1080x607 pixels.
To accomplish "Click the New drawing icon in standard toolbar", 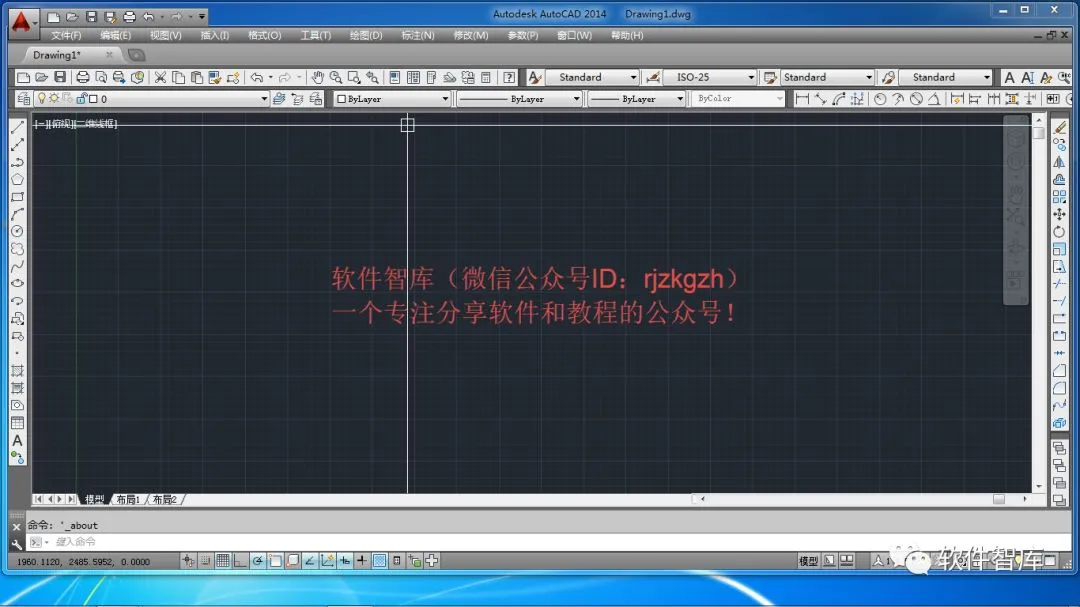I will point(23,77).
